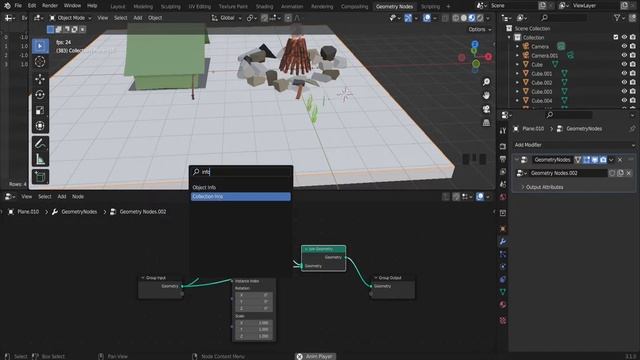The width and height of the screenshot is (640, 360).
Task: Select the Annotate tool in viewport toolbar
Action: pos(40,143)
